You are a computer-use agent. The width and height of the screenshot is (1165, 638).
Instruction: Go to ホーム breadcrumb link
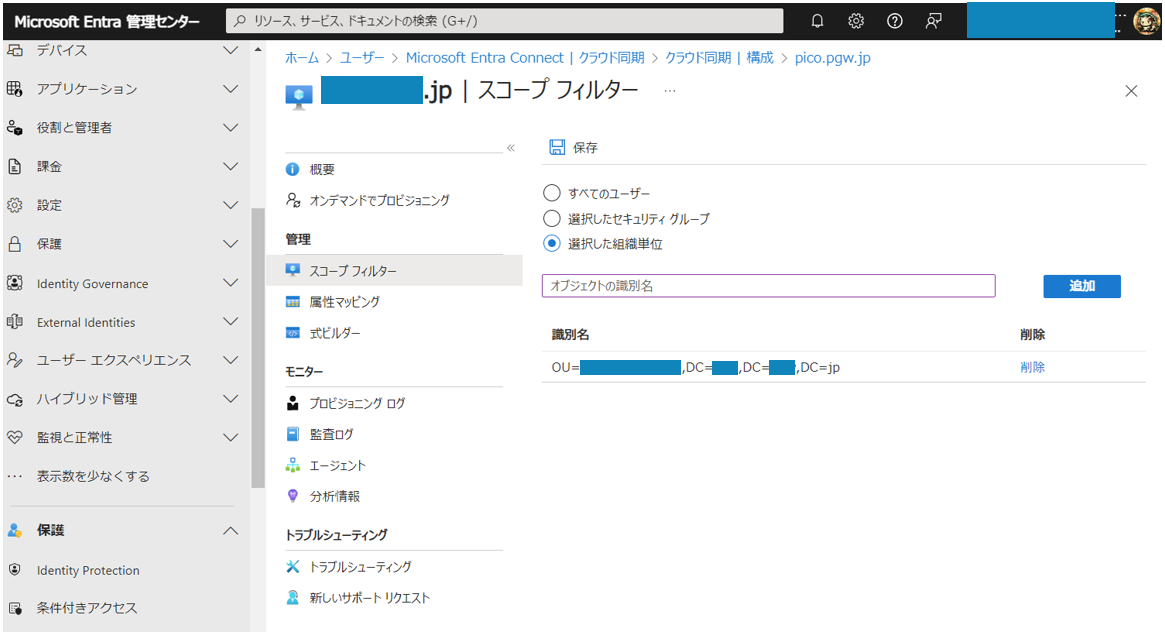tap(302, 58)
